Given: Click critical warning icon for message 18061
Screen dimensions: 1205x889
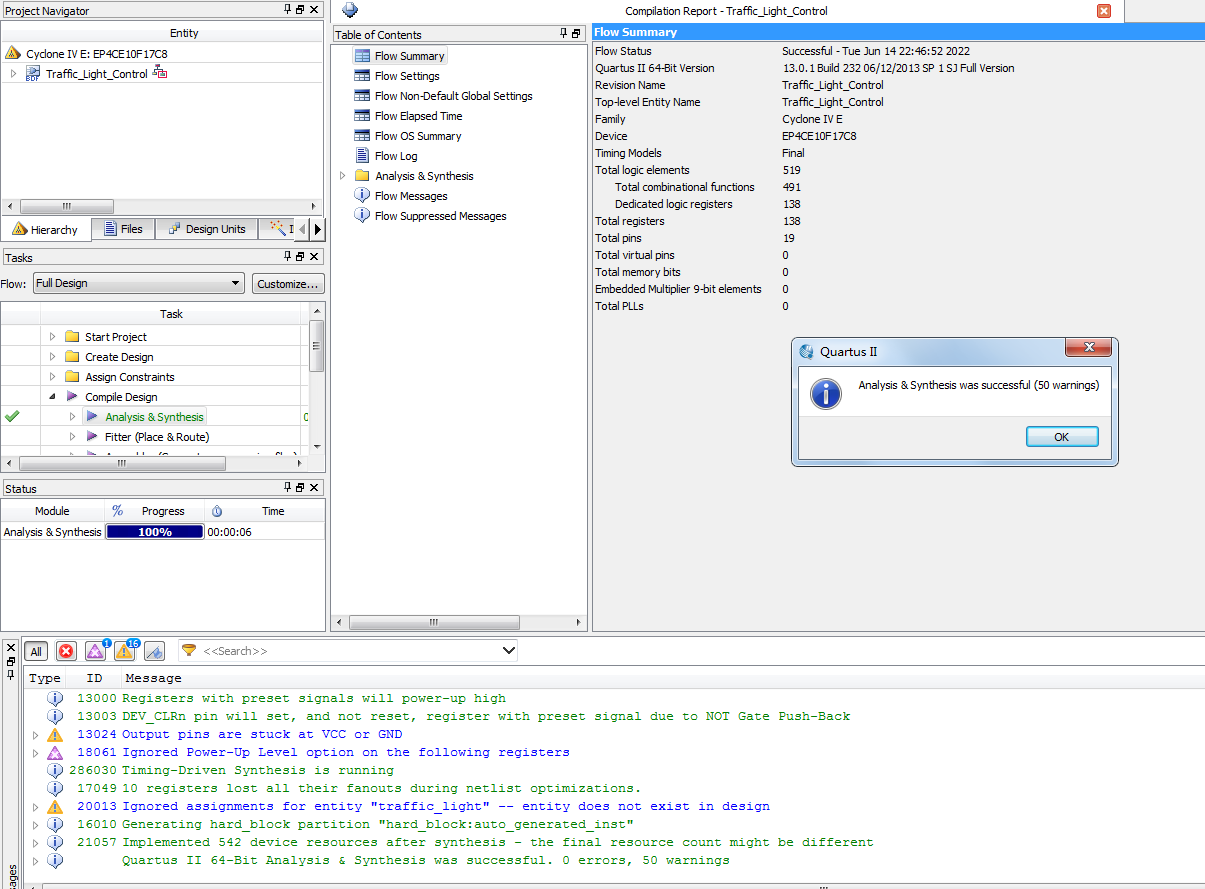Looking at the screenshot, I should tap(55, 753).
